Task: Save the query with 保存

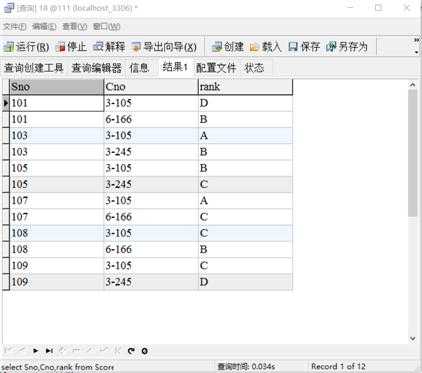Action: pyautogui.click(x=304, y=47)
